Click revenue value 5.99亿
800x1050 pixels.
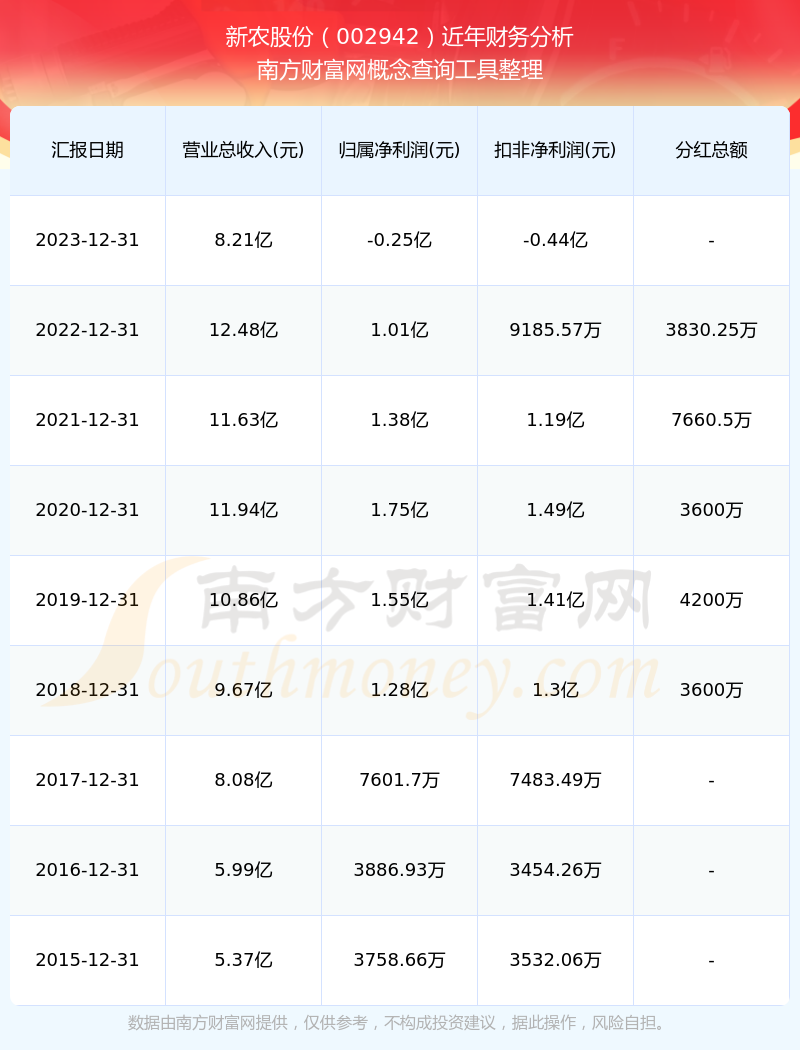tap(244, 870)
